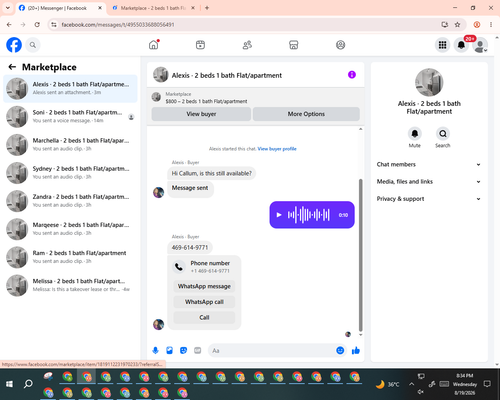Click the View buyer button
Image resolution: width=500 pixels, height=400 pixels.
point(201,114)
